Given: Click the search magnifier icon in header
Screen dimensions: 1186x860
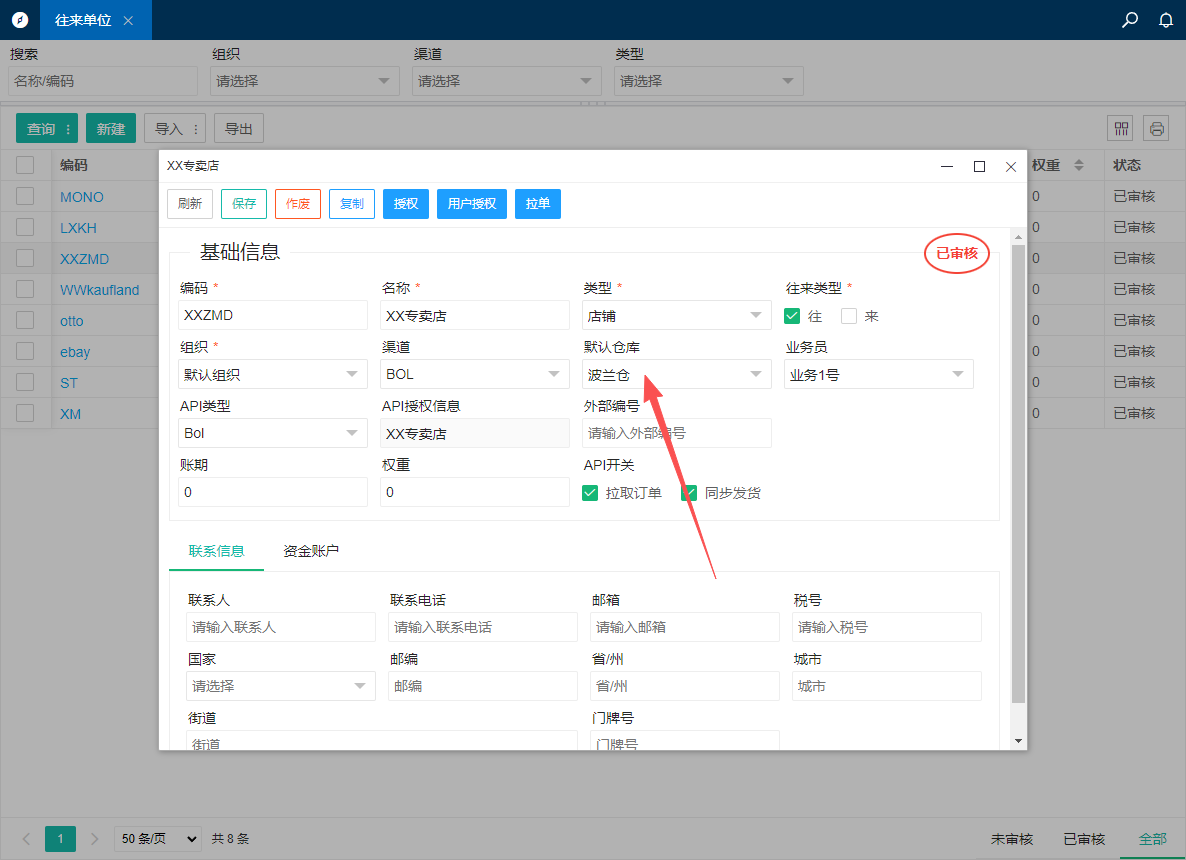Looking at the screenshot, I should point(1130,20).
